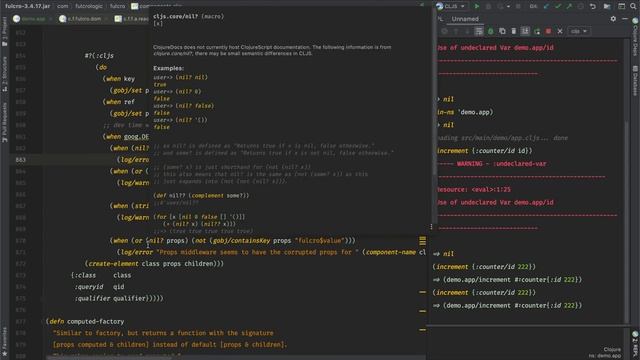Click the Git commit green checkmark icon

[558, 6]
